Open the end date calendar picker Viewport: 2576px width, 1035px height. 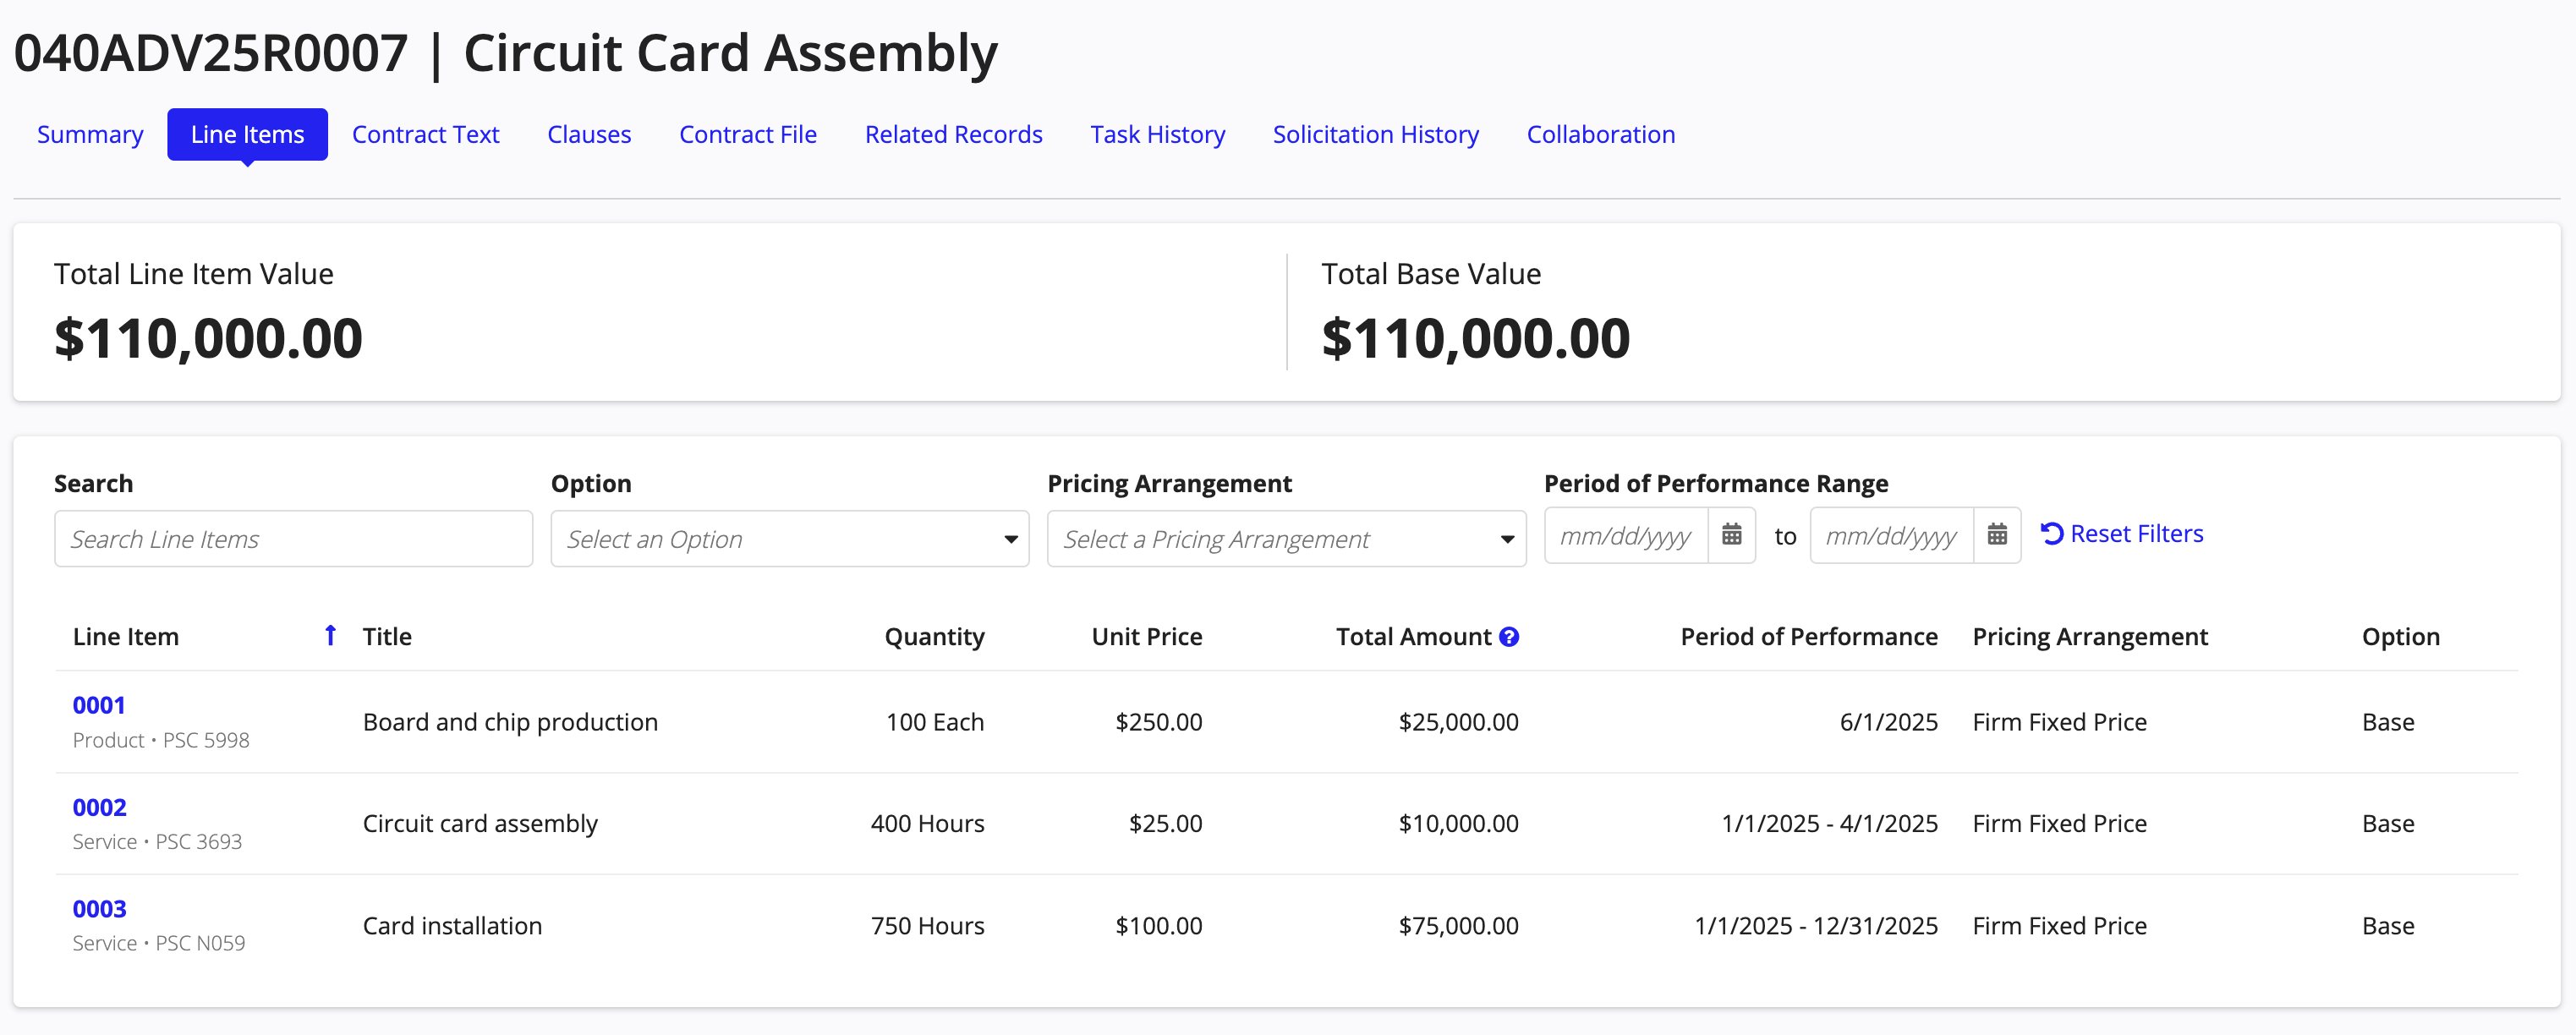1997,535
